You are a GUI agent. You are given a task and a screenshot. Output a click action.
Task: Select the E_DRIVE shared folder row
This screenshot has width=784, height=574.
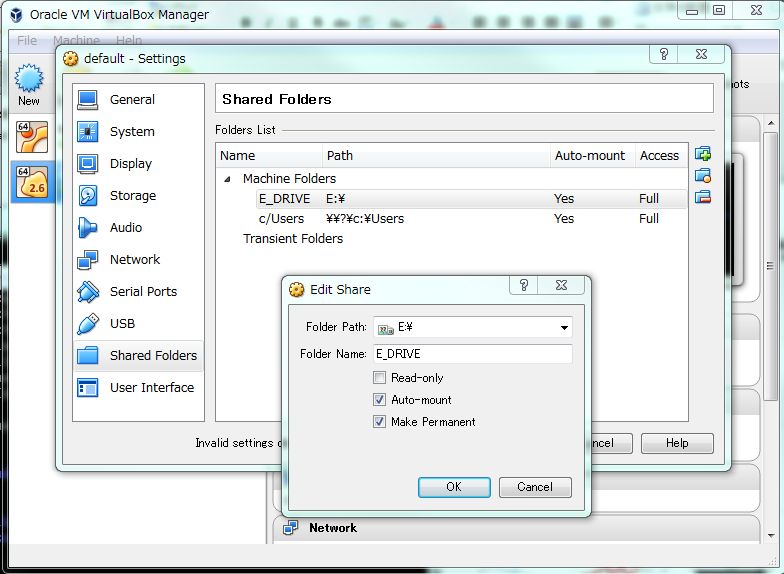[472, 198]
